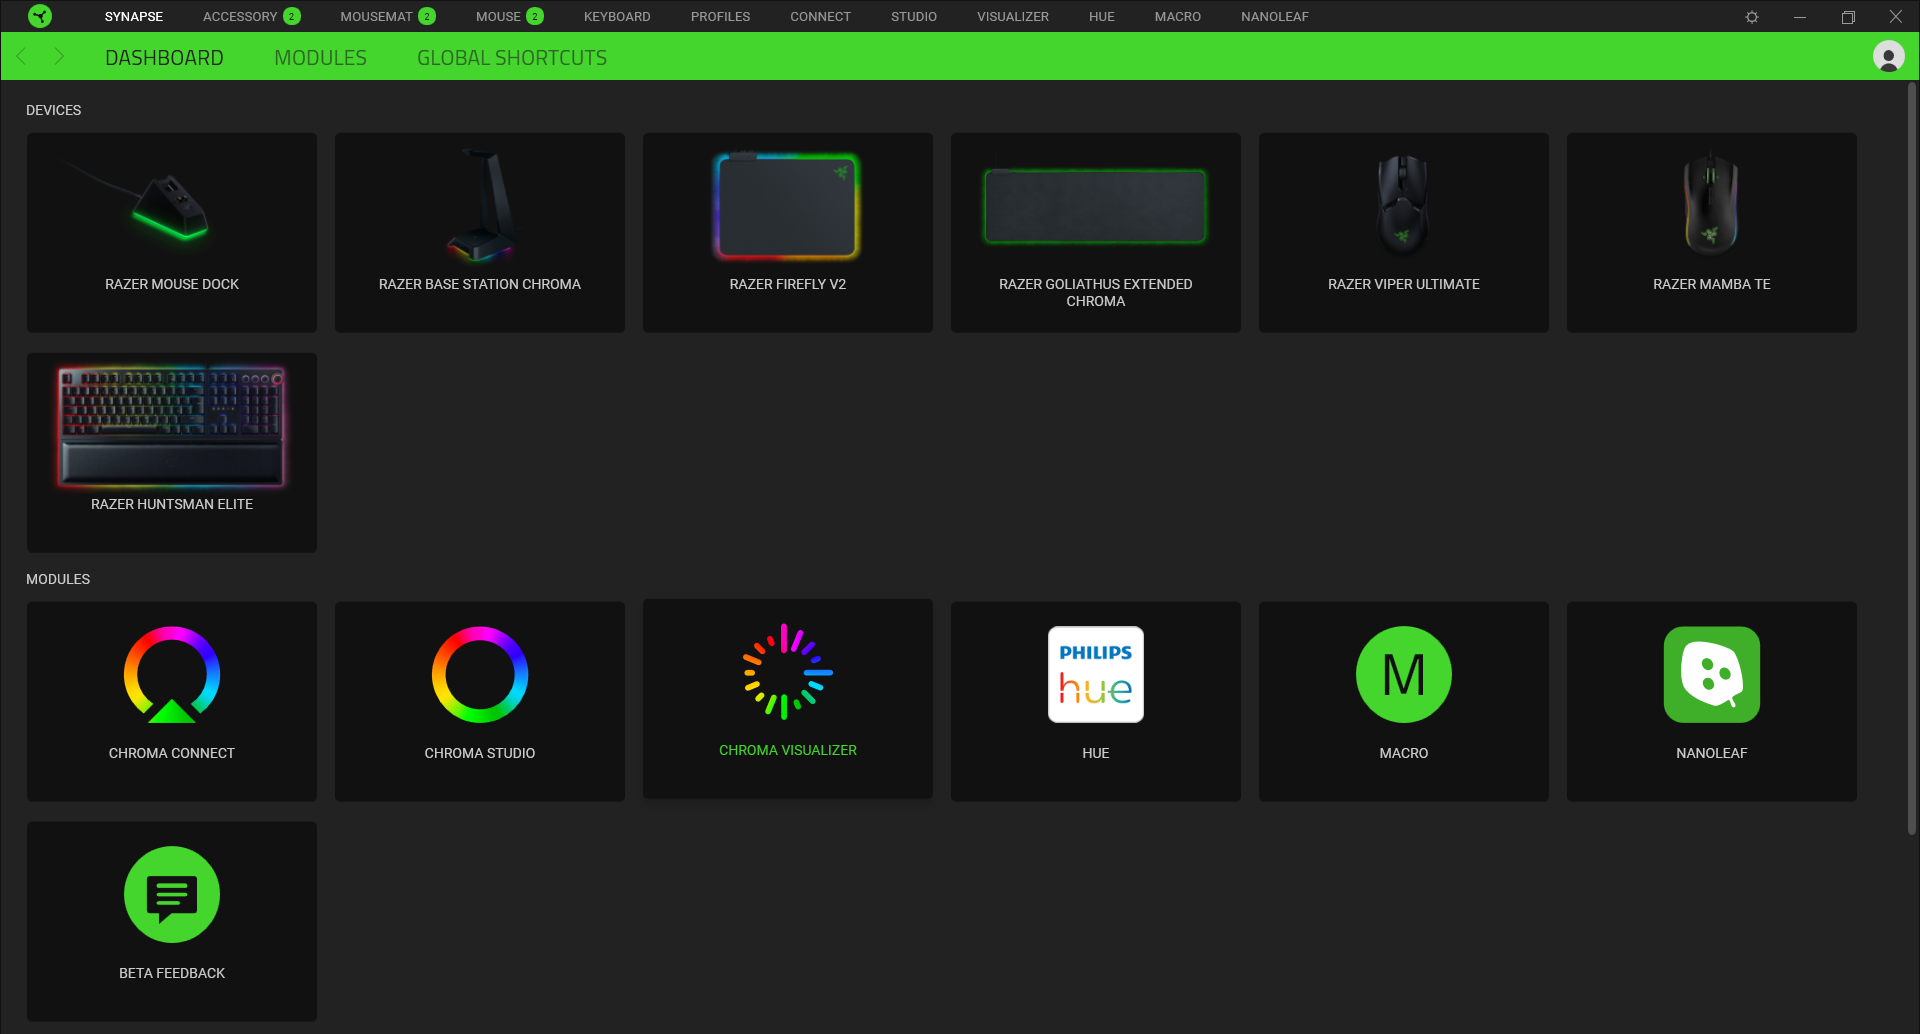This screenshot has width=1920, height=1034.
Task: Open the Mousemat top tab
Action: pos(376,17)
